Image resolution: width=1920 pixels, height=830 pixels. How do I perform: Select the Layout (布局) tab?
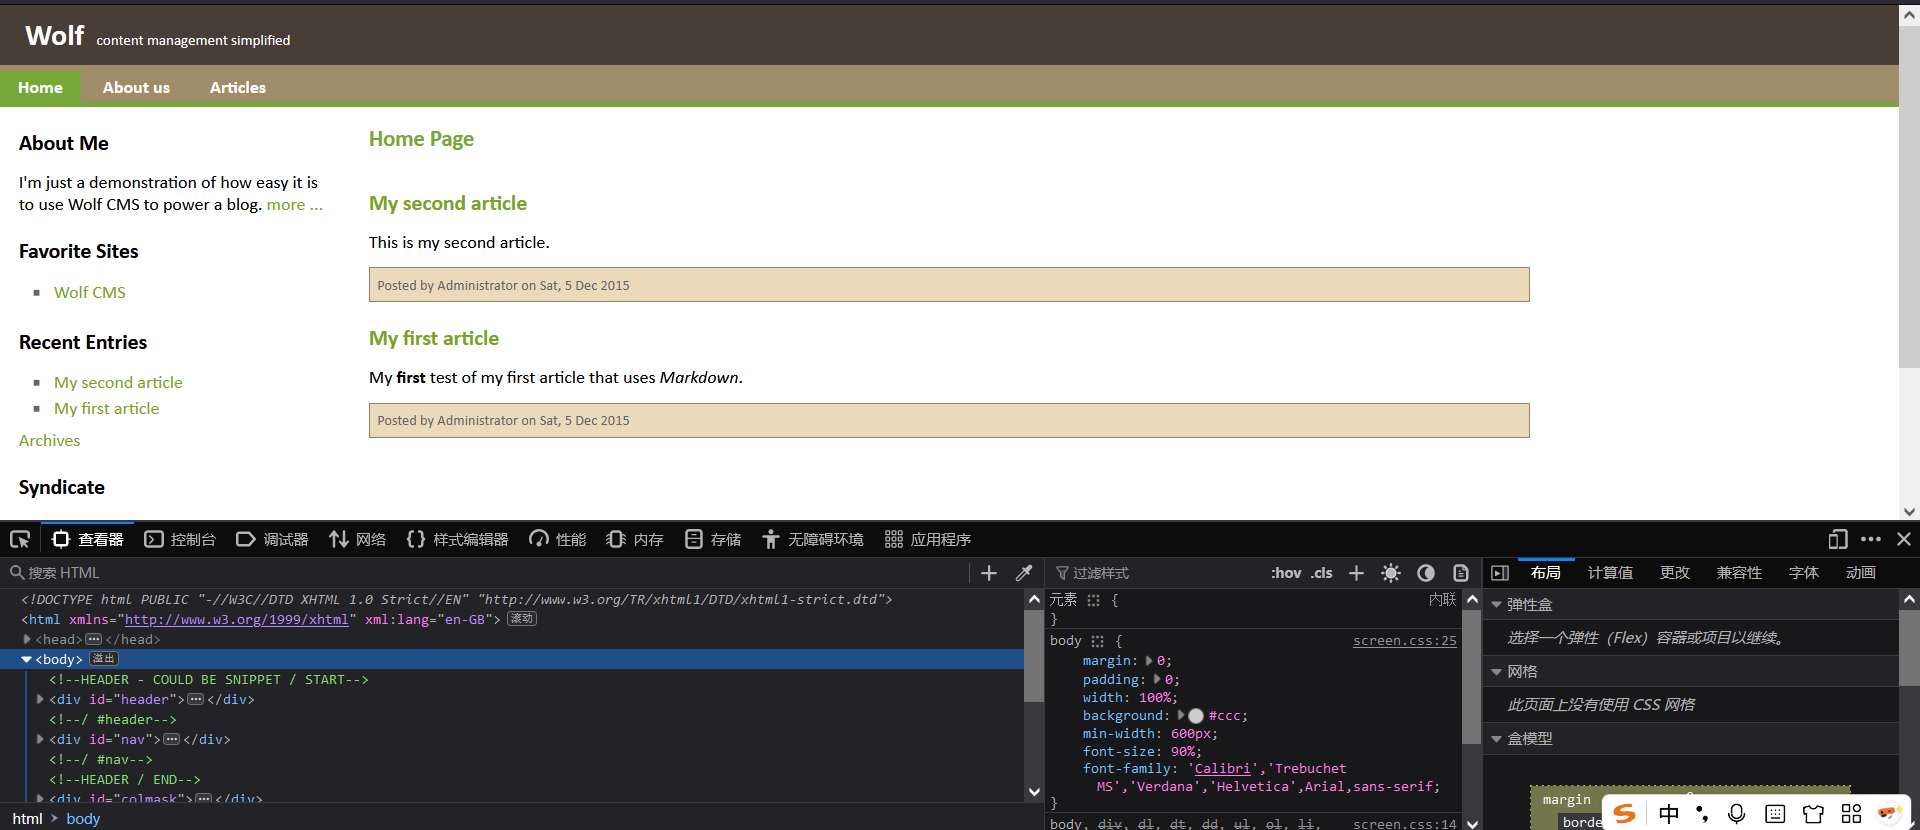tap(1546, 573)
